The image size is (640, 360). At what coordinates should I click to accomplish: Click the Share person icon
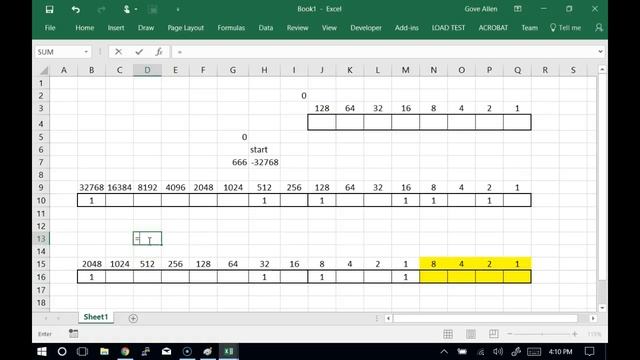(x=599, y=28)
